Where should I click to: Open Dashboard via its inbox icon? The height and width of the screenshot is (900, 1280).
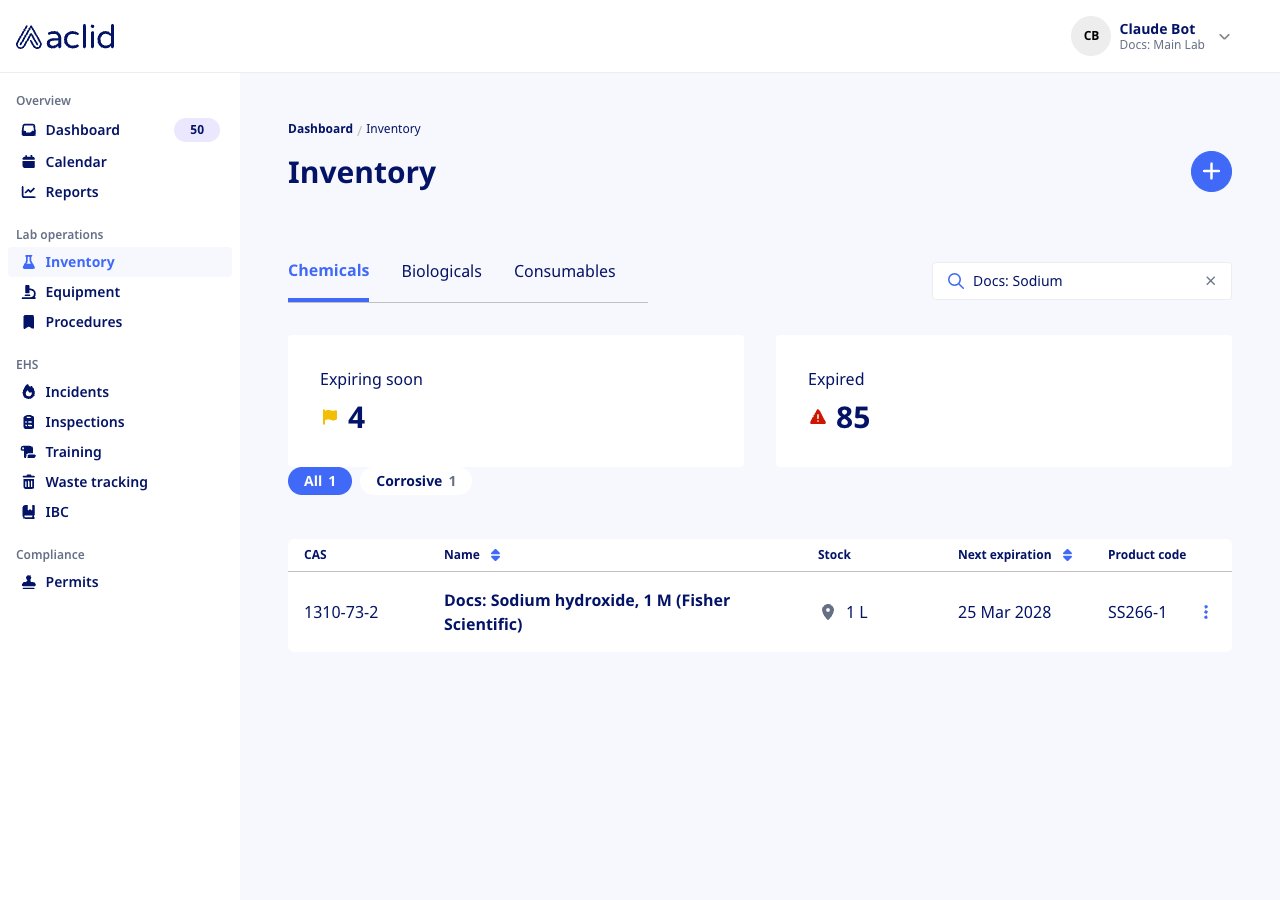[x=29, y=130]
